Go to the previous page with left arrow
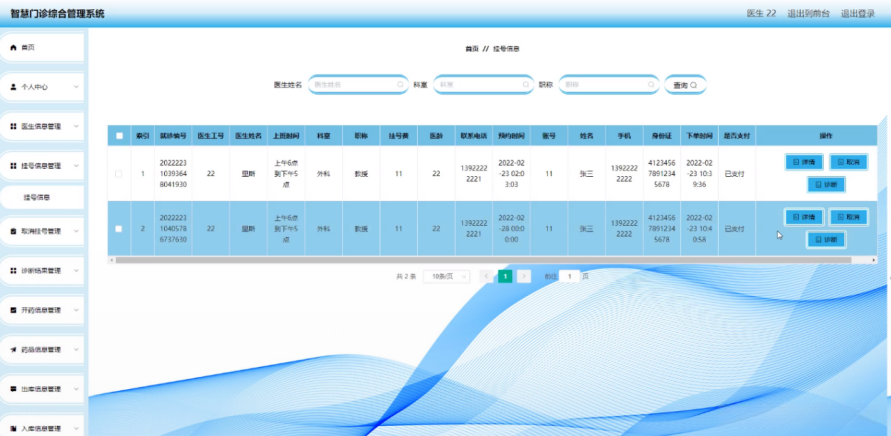Image resolution: width=891 pixels, height=436 pixels. pyautogui.click(x=486, y=276)
